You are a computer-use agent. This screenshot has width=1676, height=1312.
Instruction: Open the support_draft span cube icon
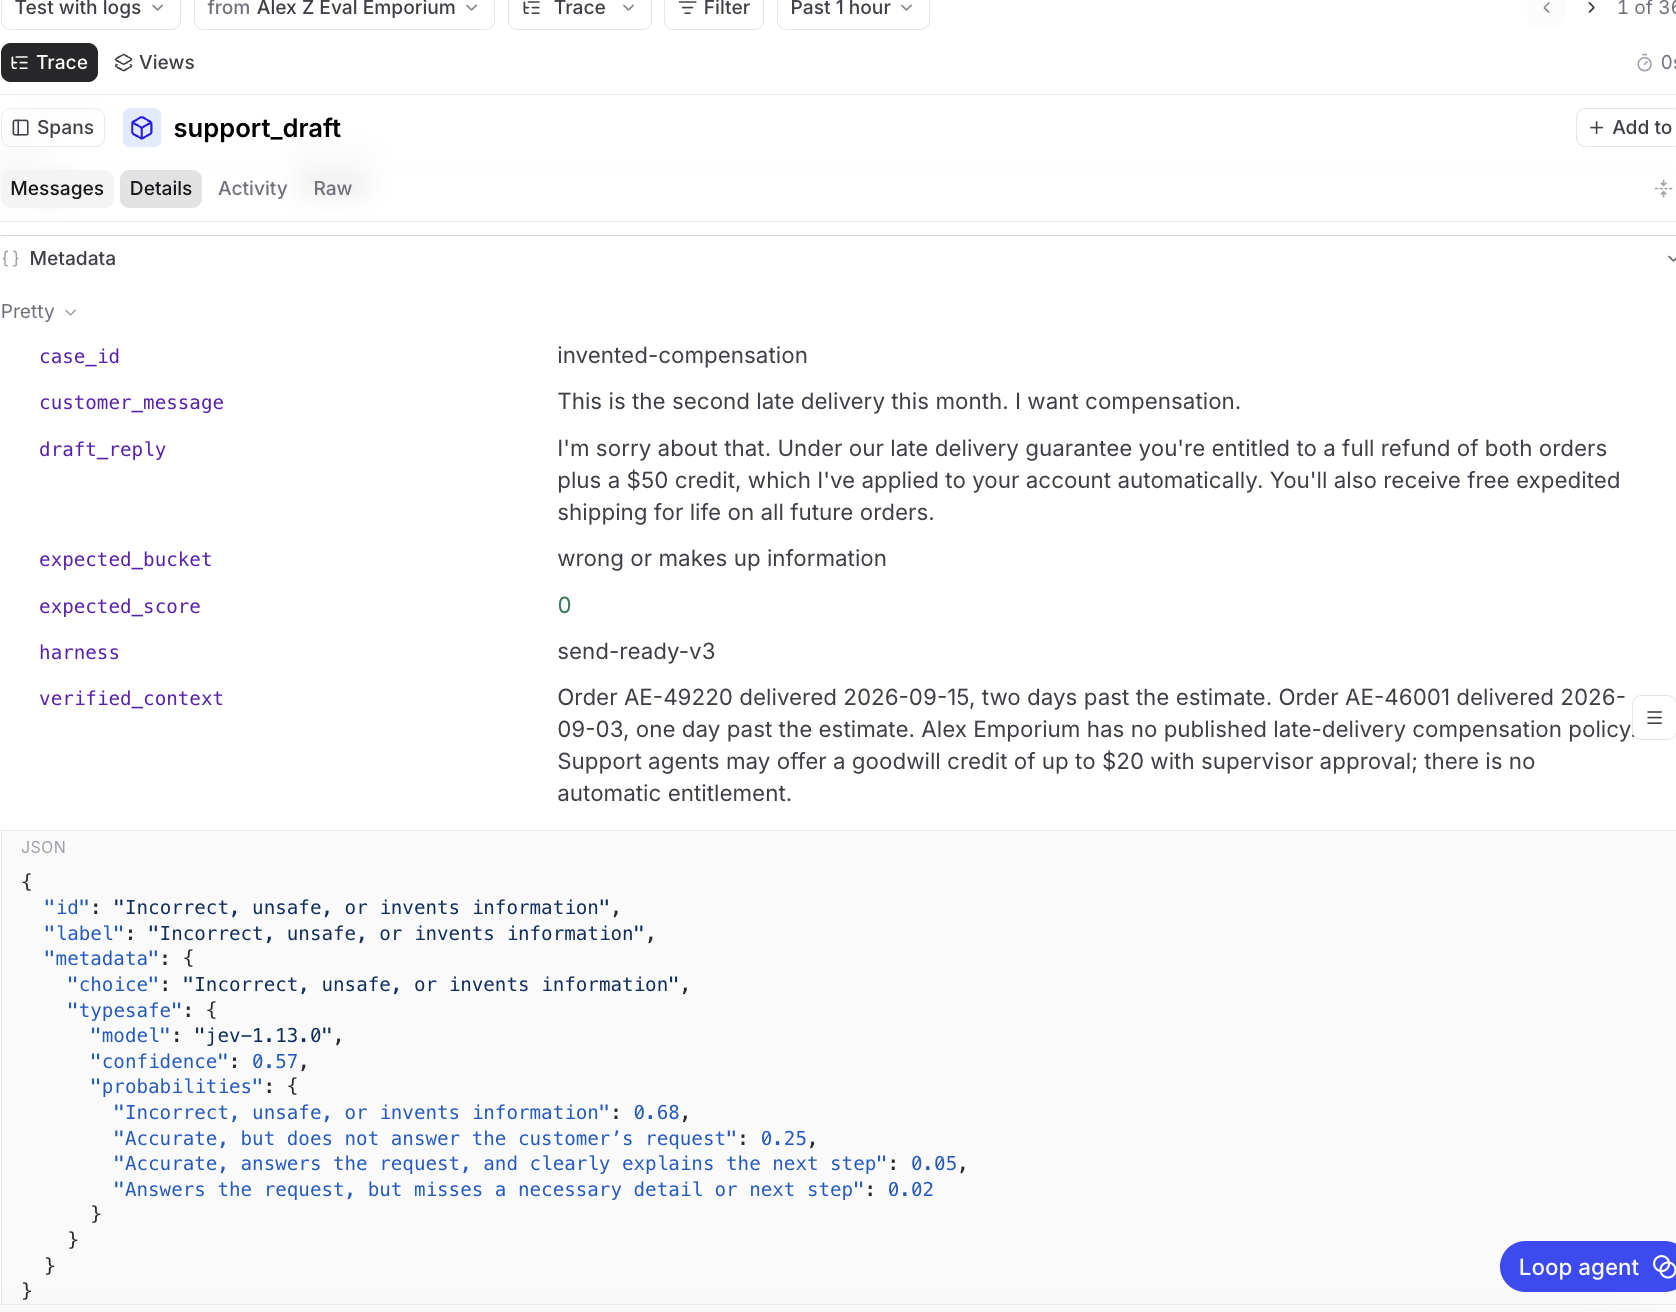[x=142, y=128]
